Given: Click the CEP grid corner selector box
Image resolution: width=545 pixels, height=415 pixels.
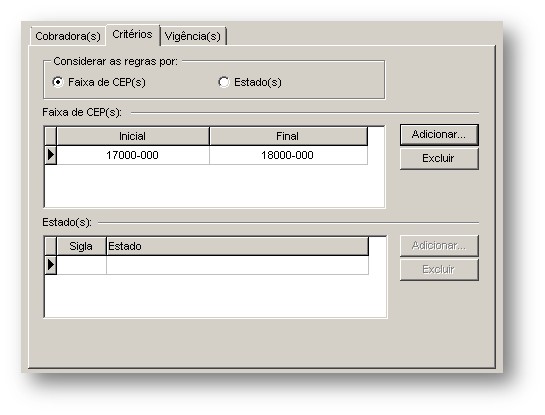Looking at the screenshot, I should (x=51, y=136).
